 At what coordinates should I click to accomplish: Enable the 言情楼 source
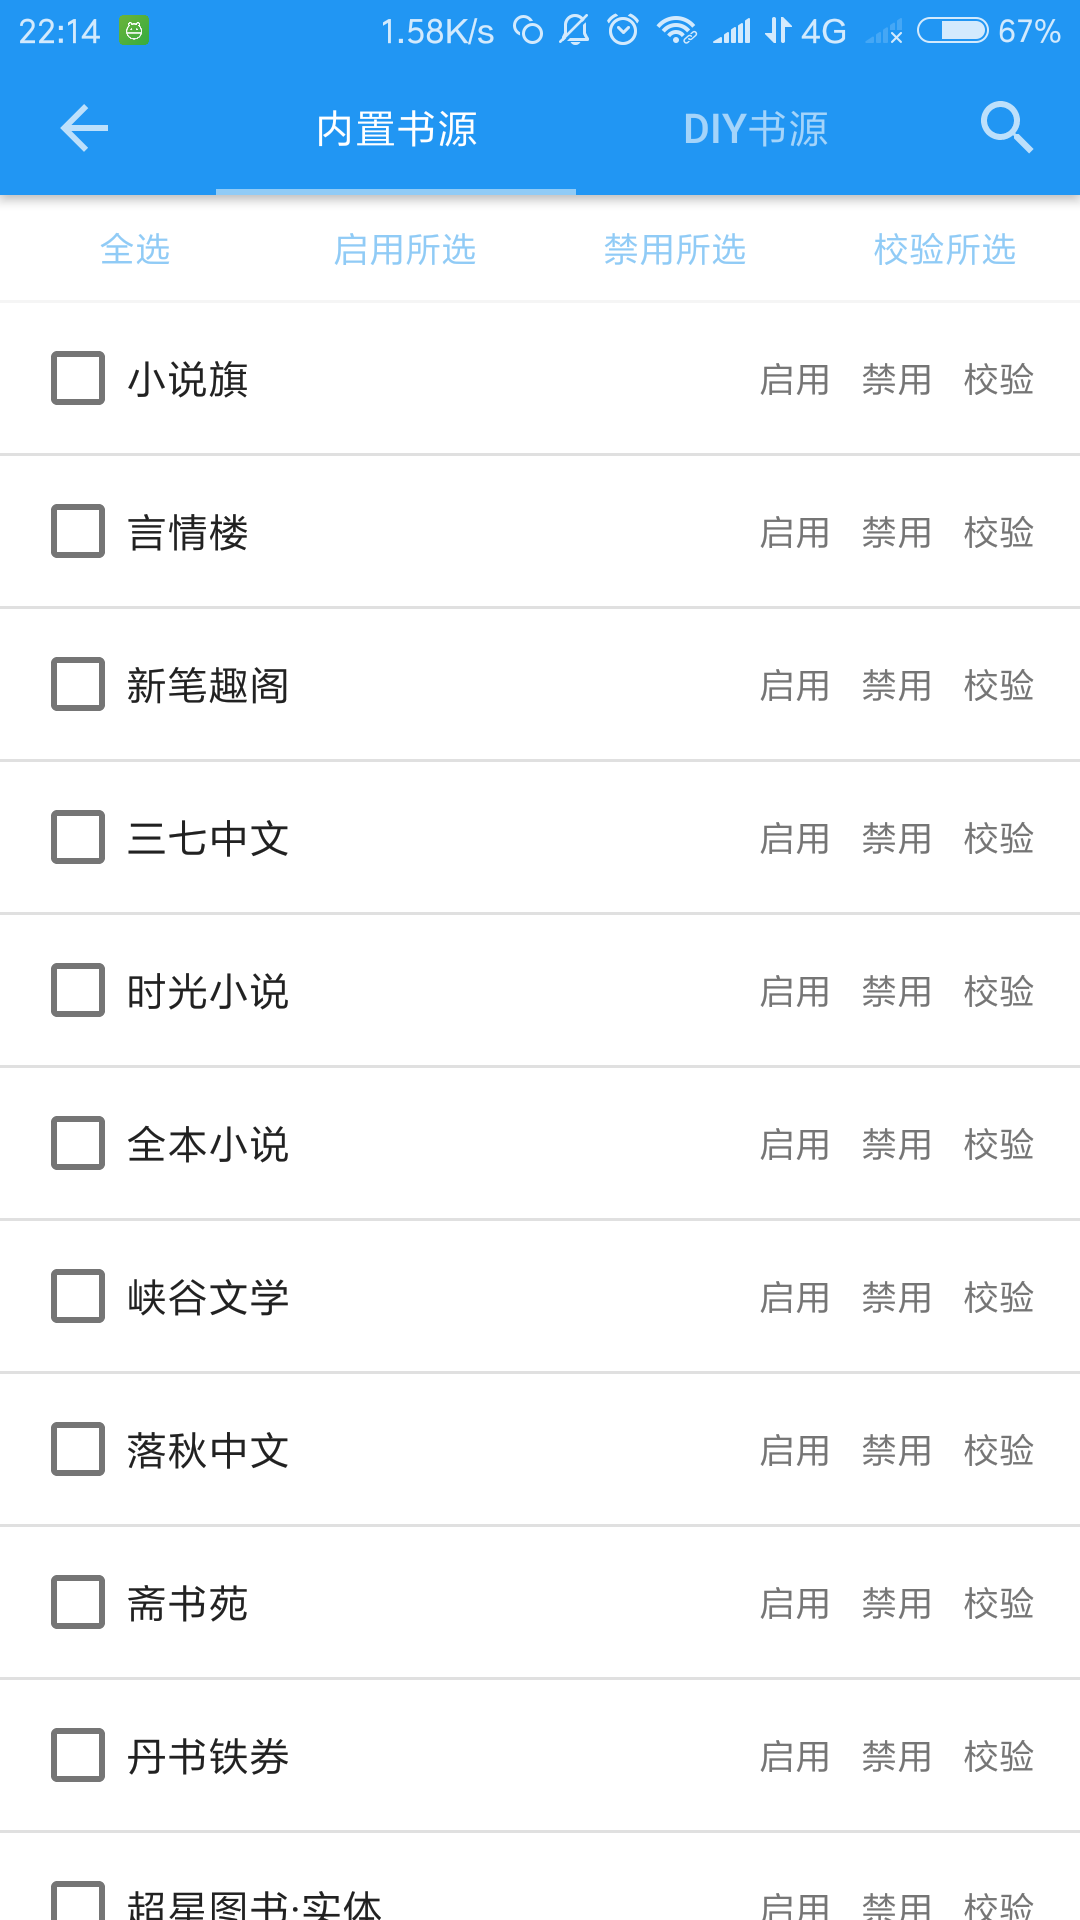tap(794, 533)
